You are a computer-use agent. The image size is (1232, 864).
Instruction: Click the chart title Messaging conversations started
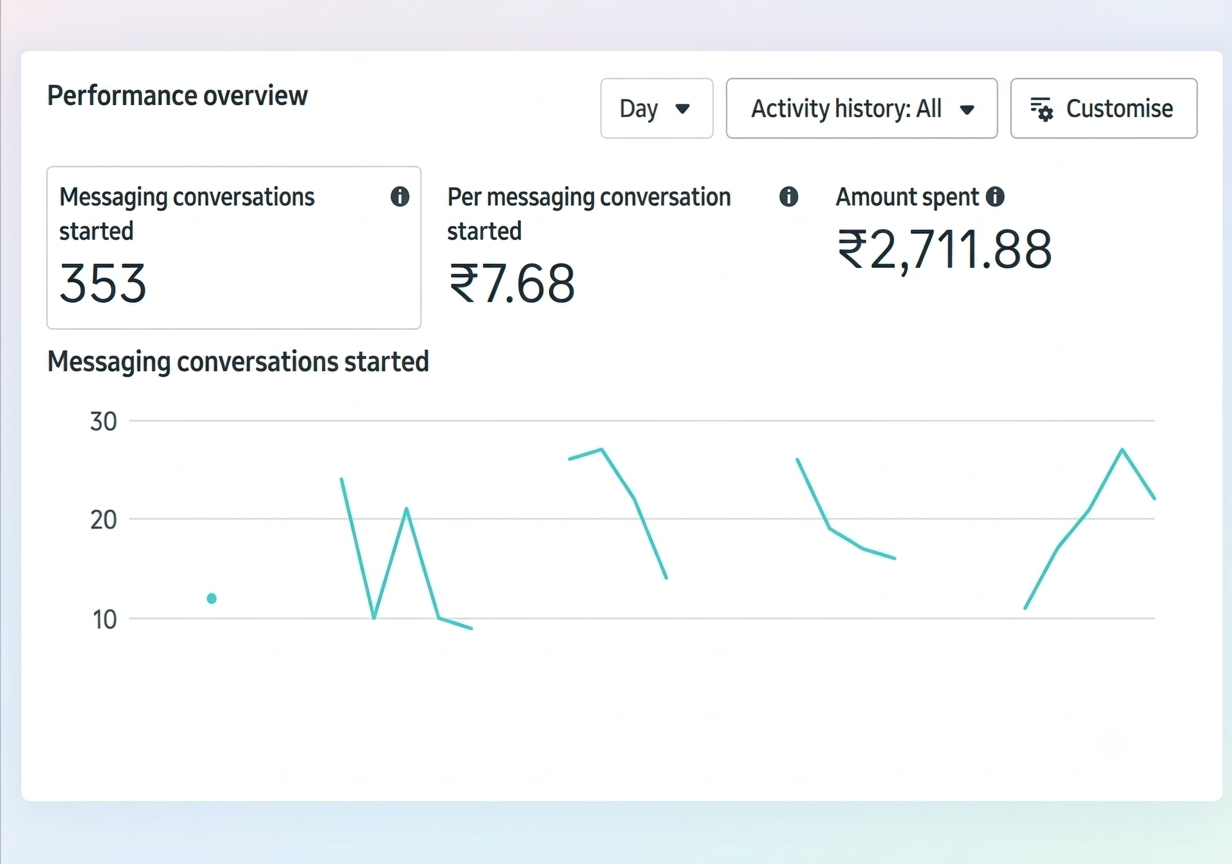238,361
